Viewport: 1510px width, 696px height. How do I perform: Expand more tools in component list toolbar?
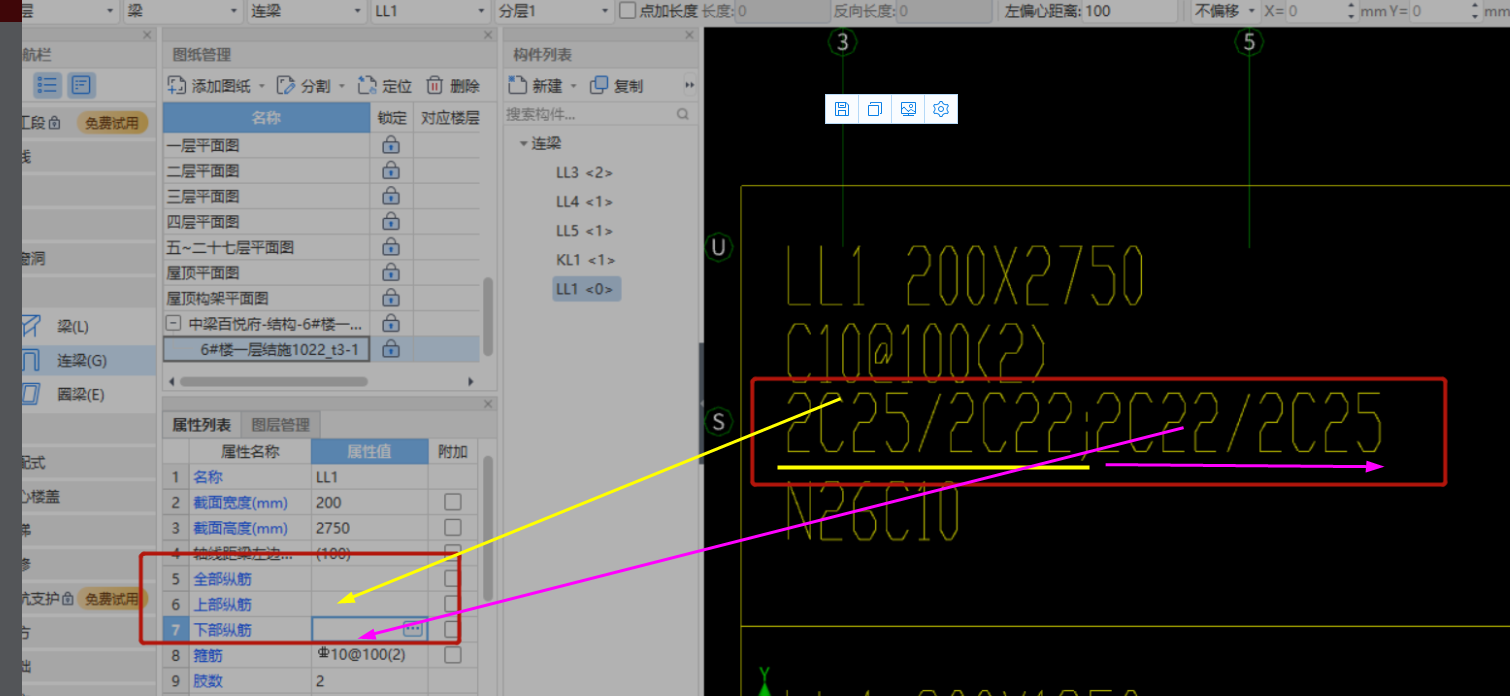coord(689,86)
